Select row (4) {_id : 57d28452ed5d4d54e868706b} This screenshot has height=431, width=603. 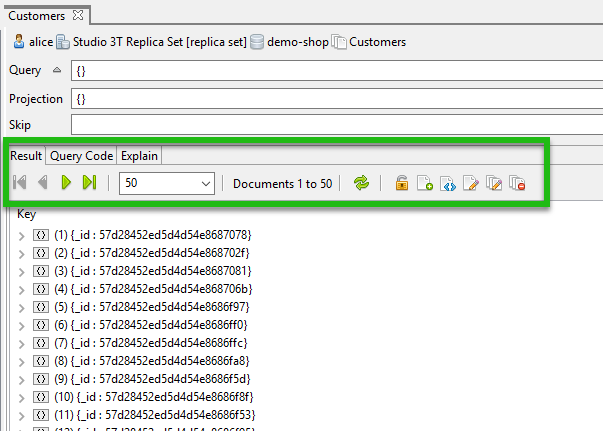coord(153,289)
